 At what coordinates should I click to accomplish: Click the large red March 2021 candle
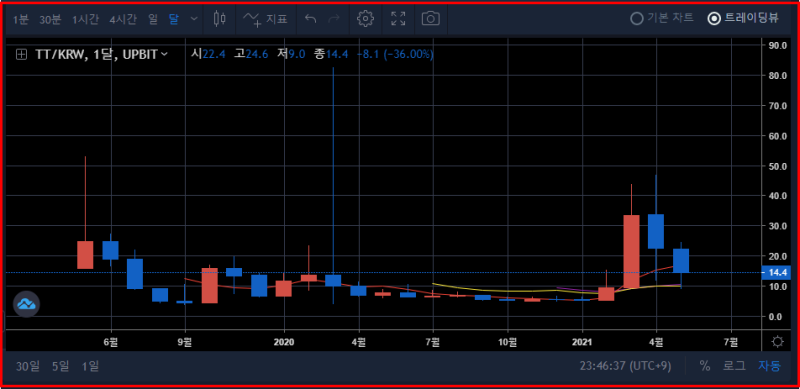click(631, 251)
